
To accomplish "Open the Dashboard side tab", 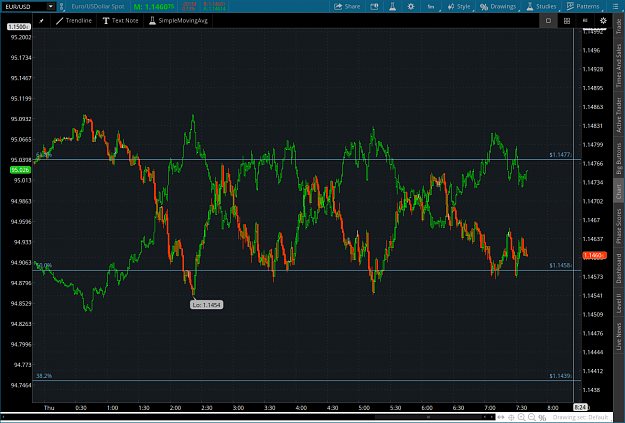I will tap(619, 269).
